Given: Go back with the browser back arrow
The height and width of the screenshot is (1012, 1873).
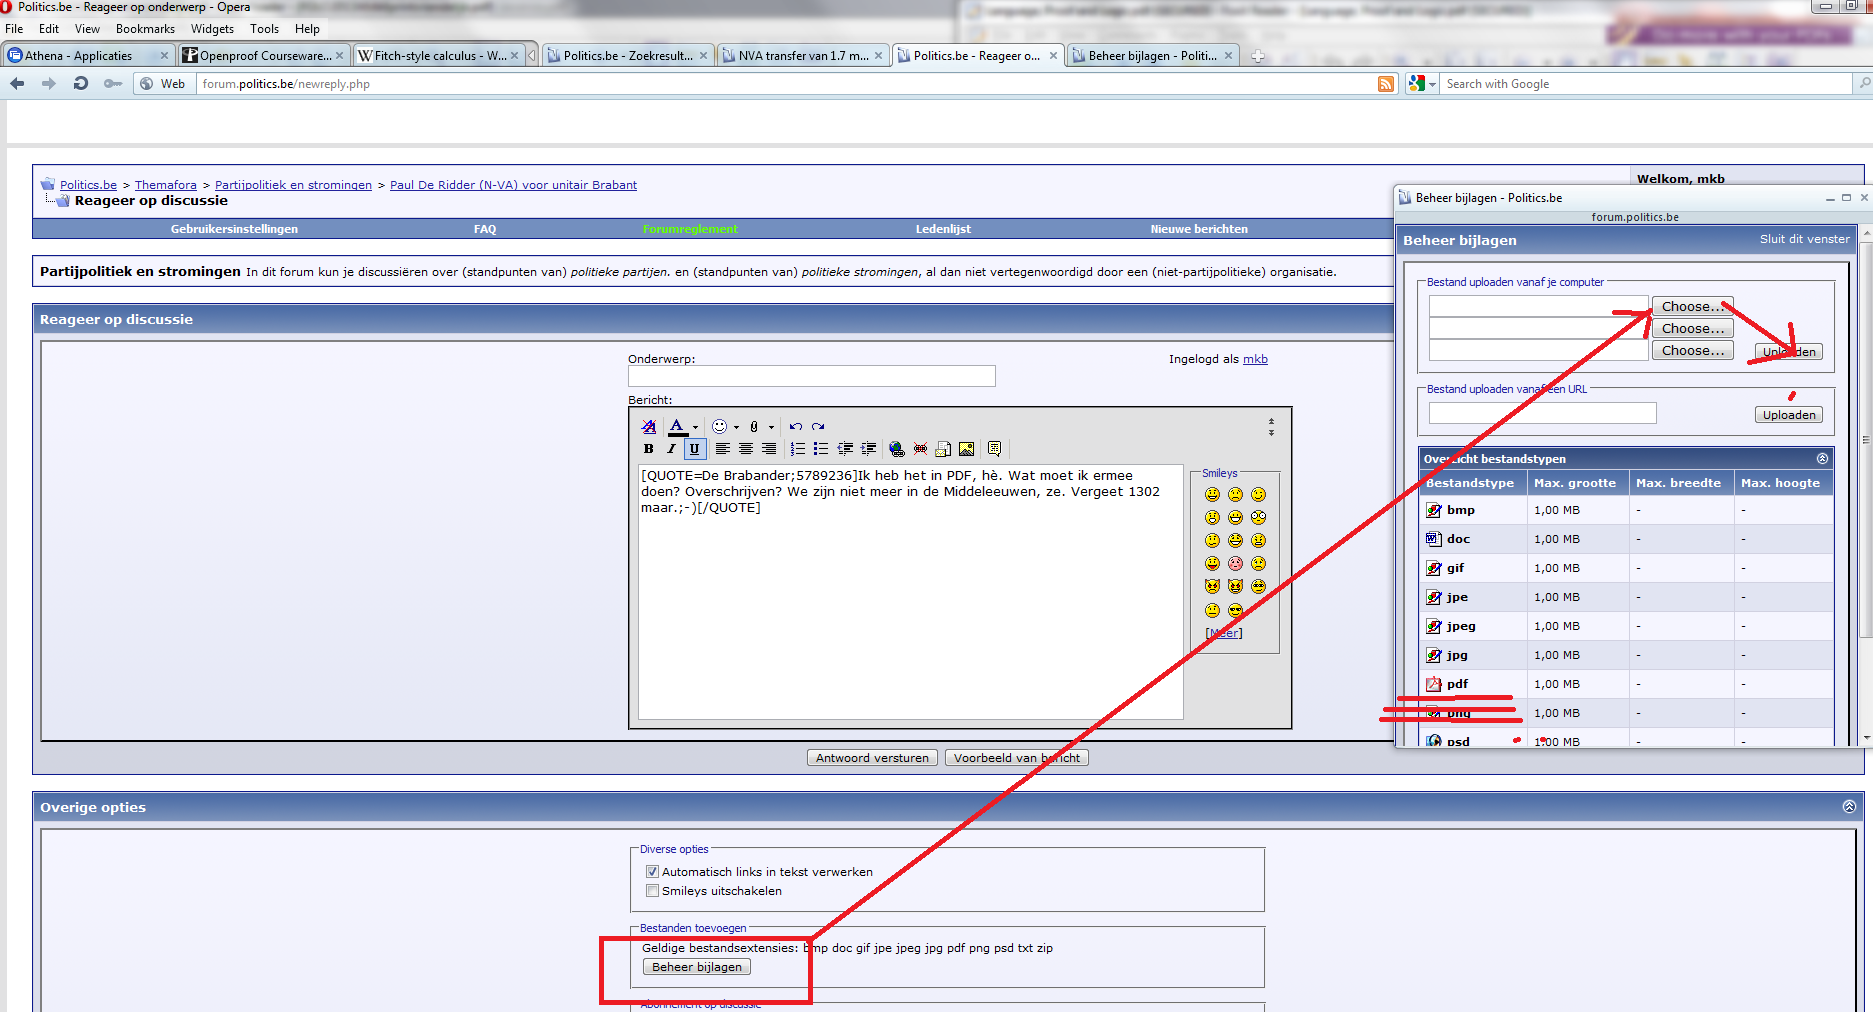Looking at the screenshot, I should 17,84.
